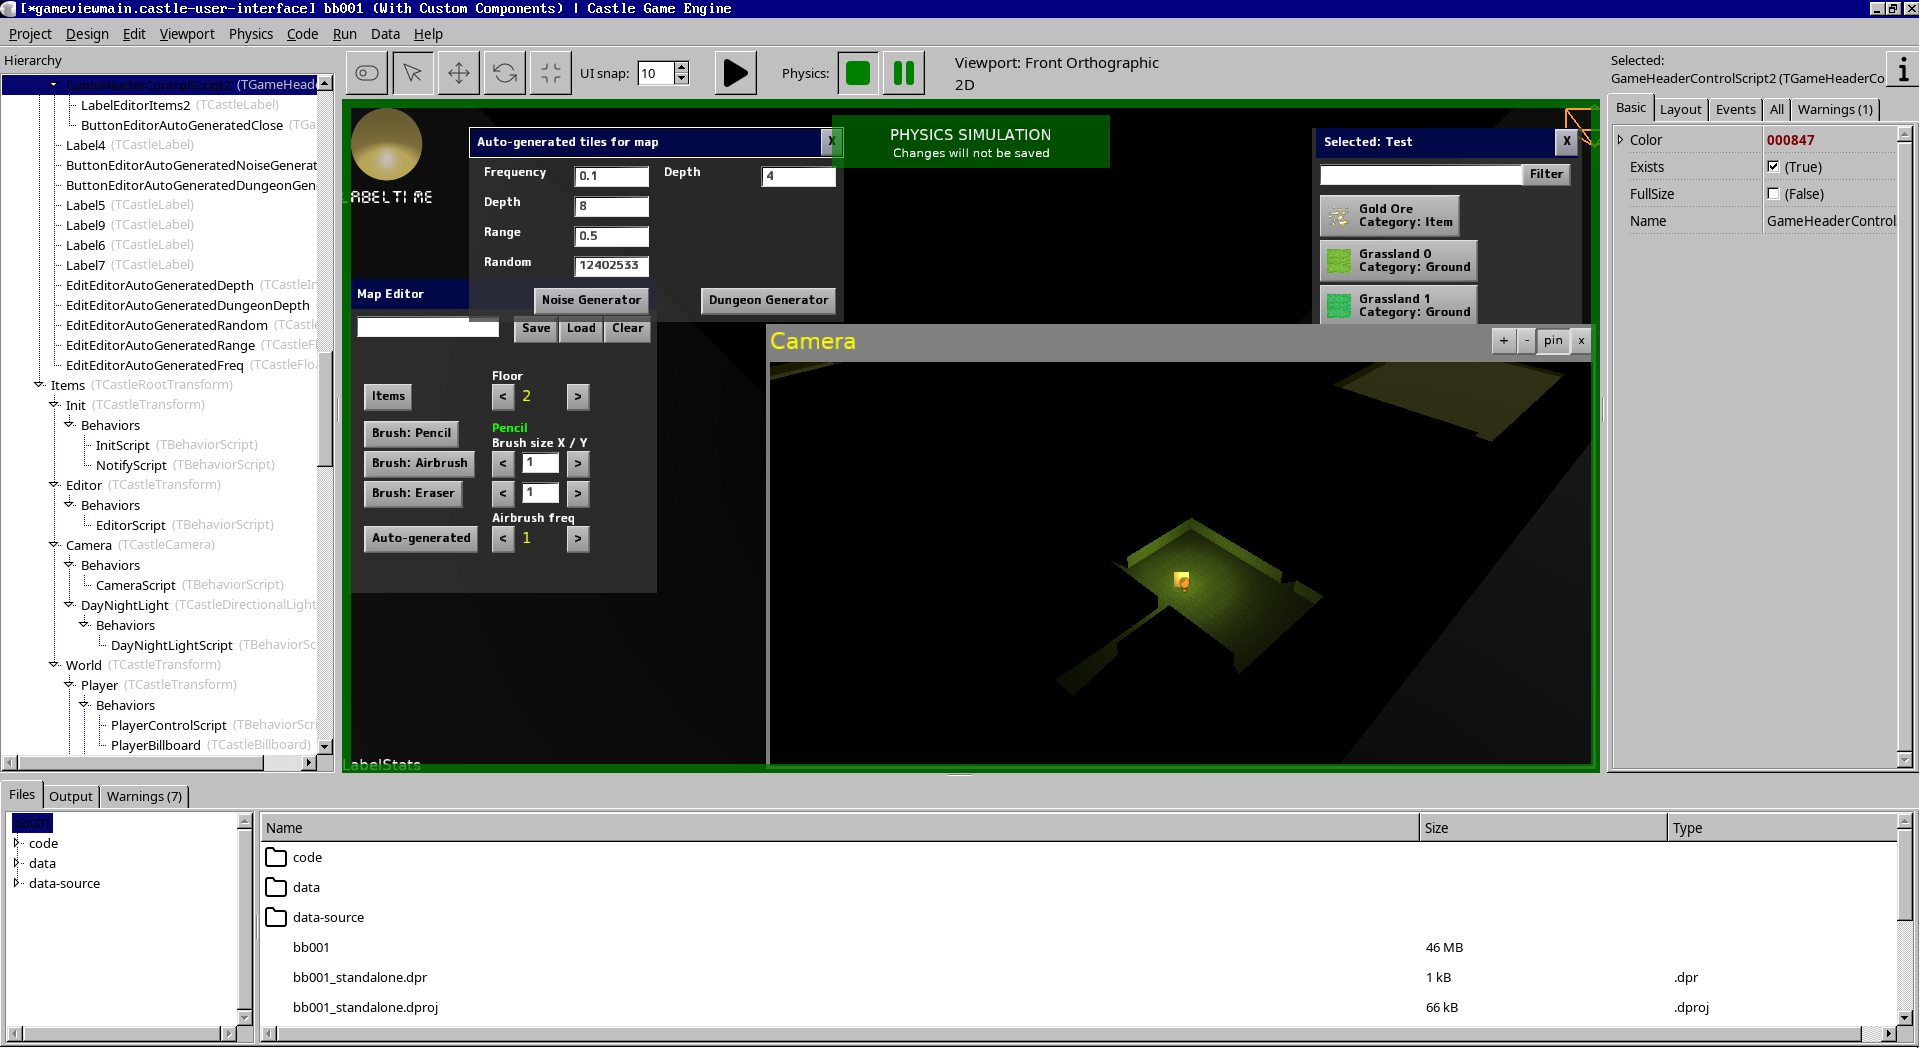Choose Brush: Airbrush
The height and width of the screenshot is (1048, 1919).
(x=419, y=464)
